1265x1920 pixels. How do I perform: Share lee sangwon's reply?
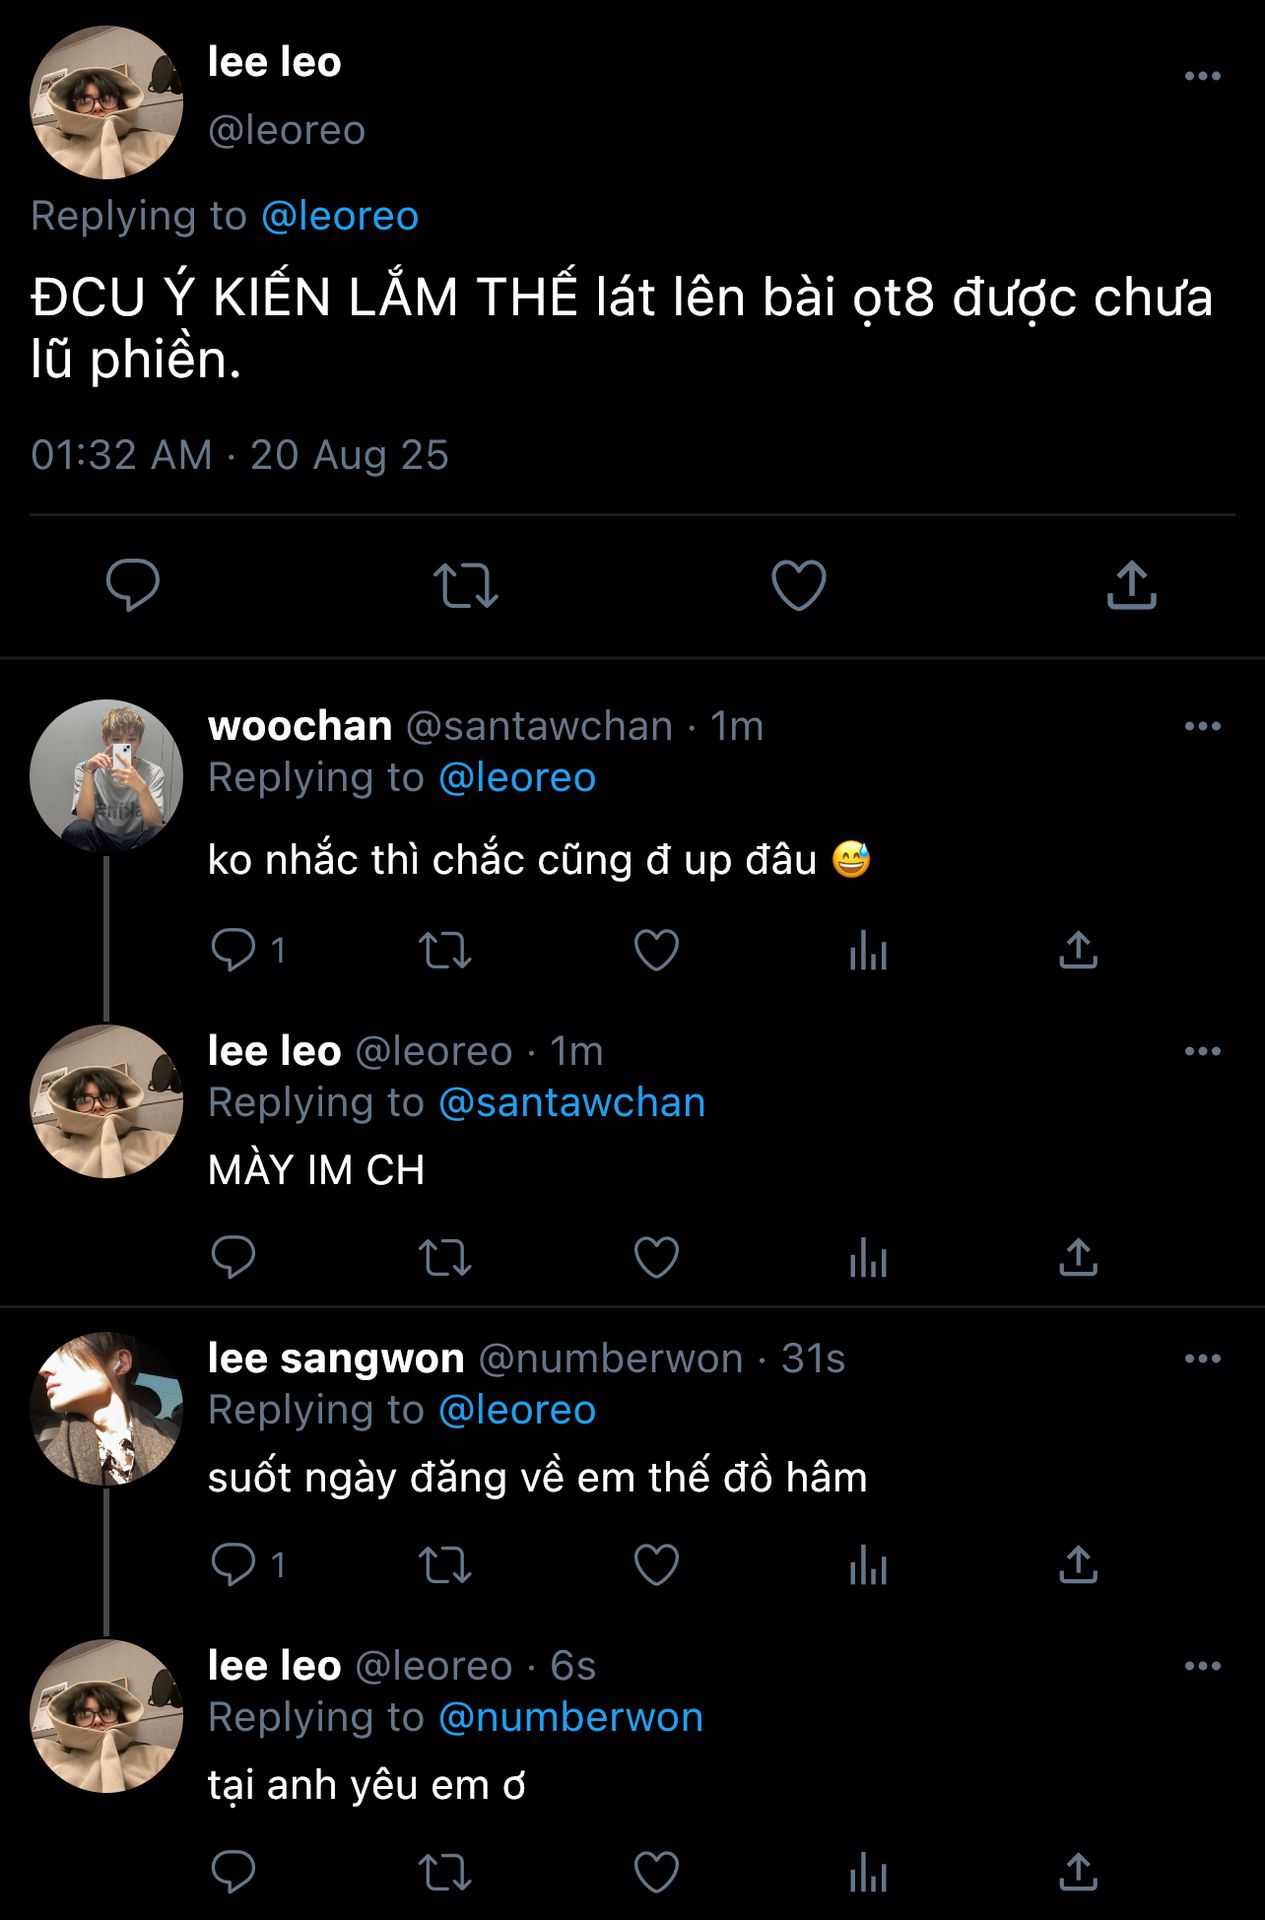1078,1564
